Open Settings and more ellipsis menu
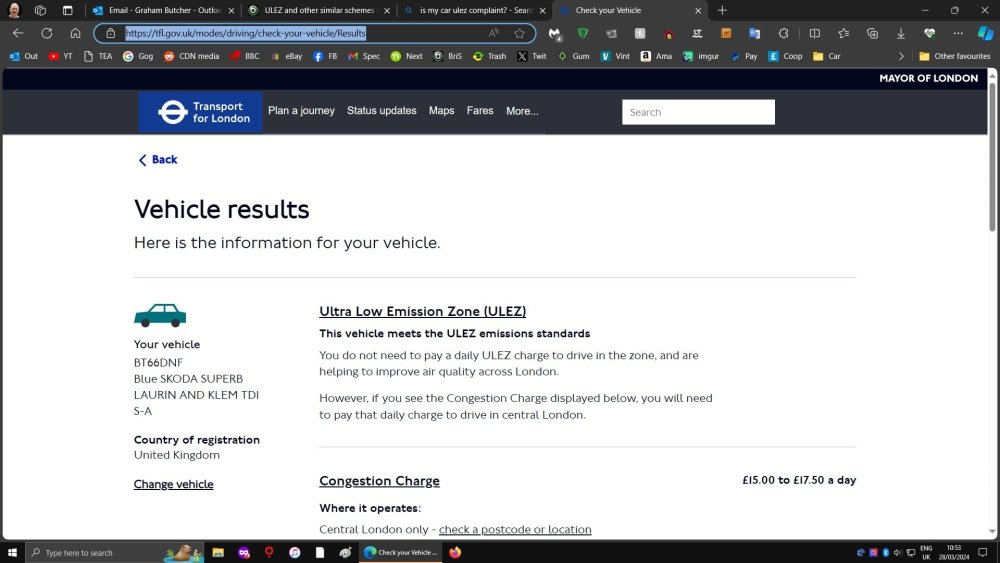The width and height of the screenshot is (1000, 563). pos(958,33)
